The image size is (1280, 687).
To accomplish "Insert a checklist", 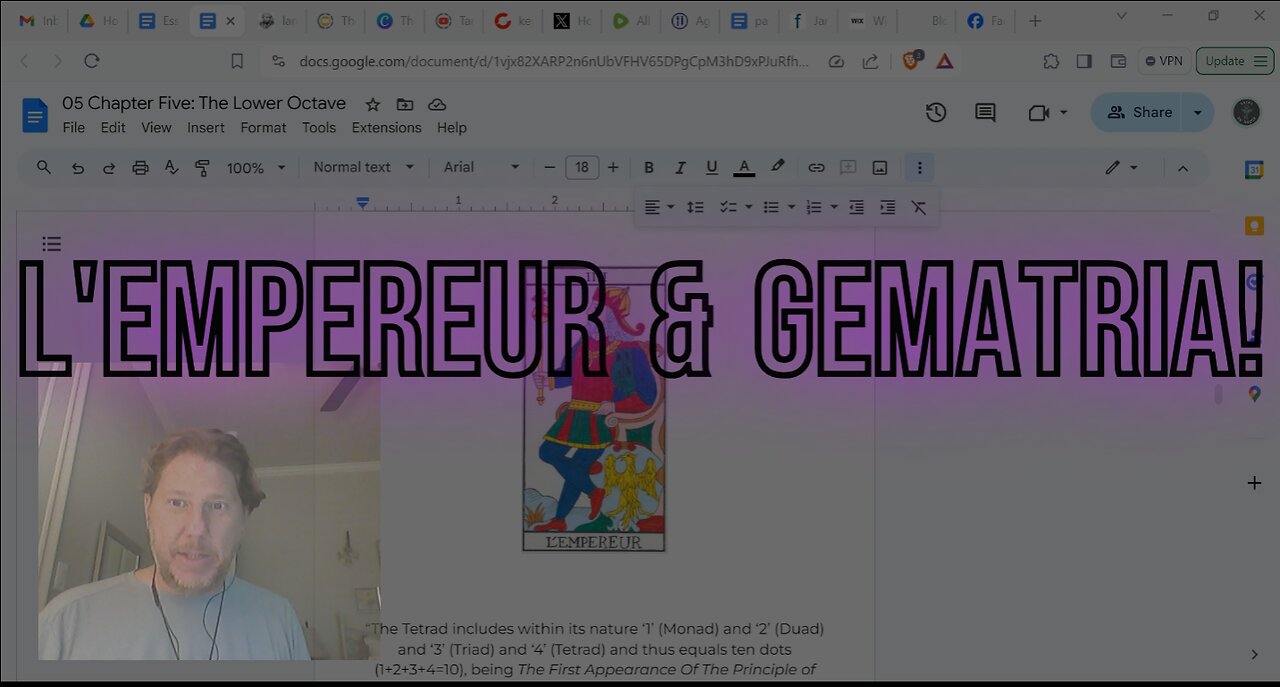I will coord(728,207).
